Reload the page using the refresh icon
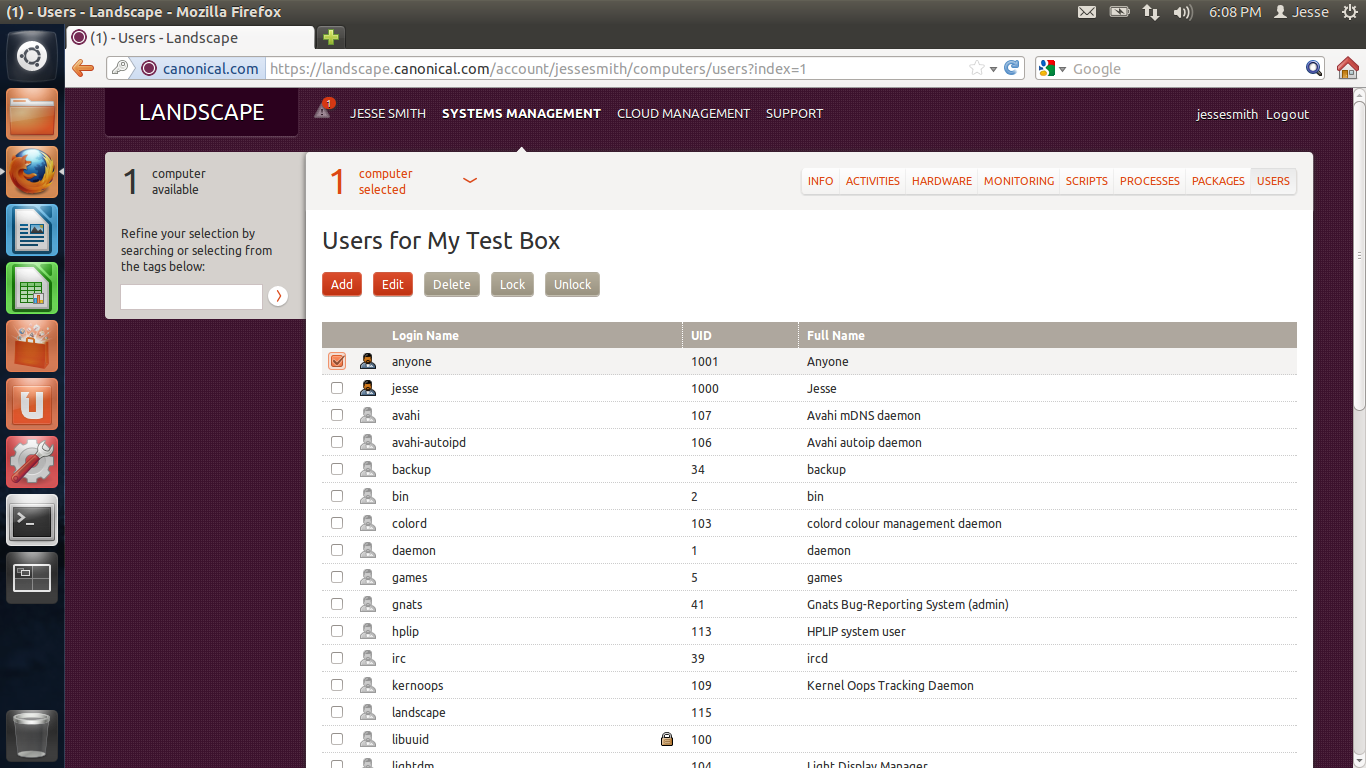This screenshot has height=768, width=1366. click(1012, 69)
